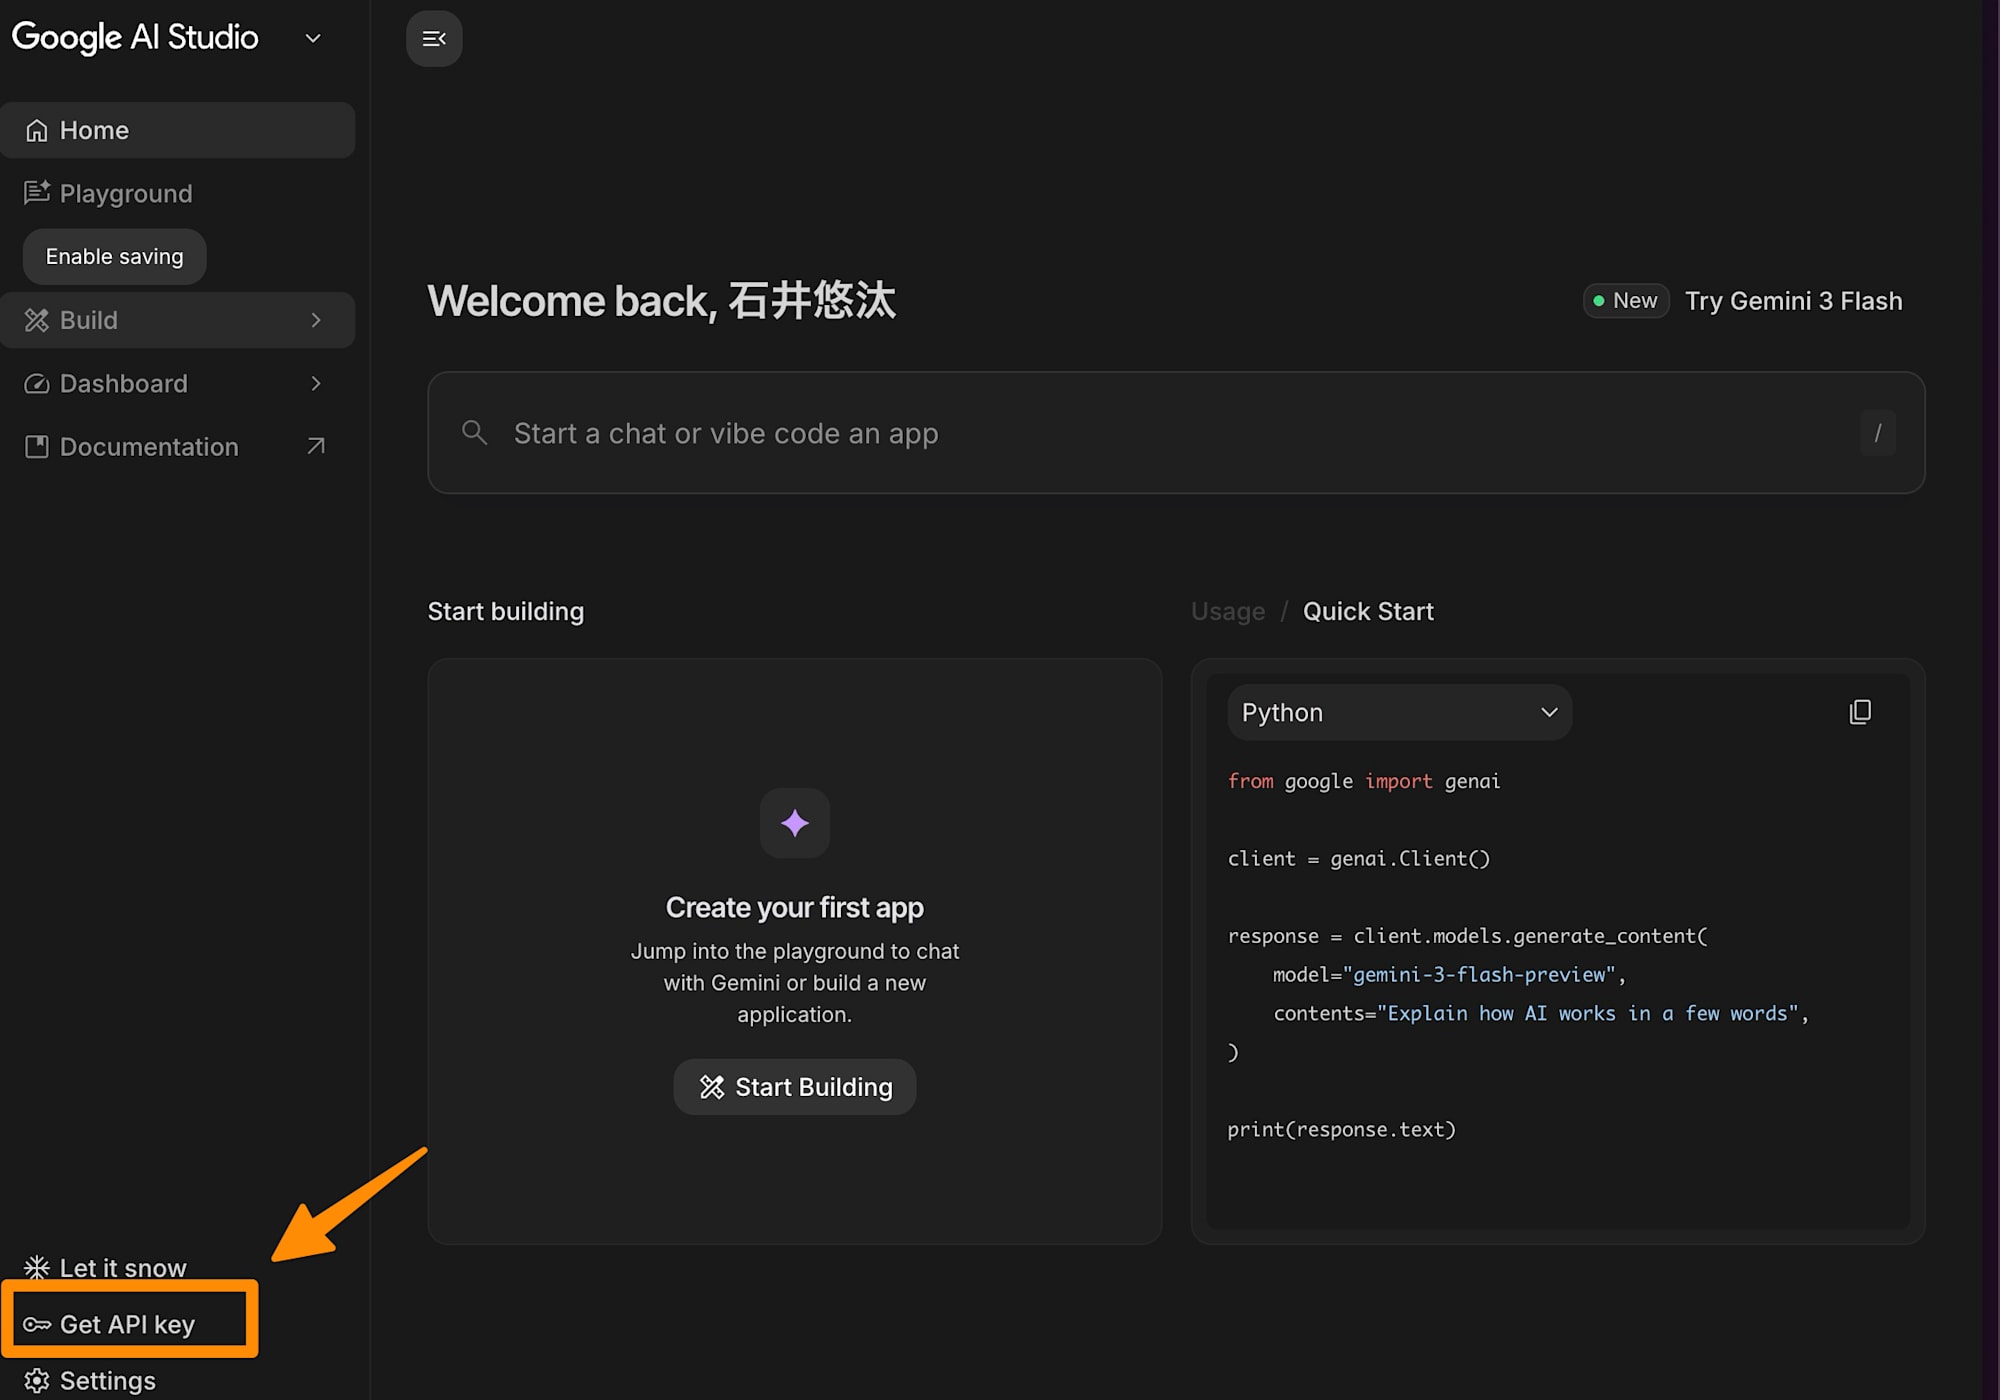Click the Start Building button
2000x1400 pixels.
pyautogui.click(x=794, y=1087)
